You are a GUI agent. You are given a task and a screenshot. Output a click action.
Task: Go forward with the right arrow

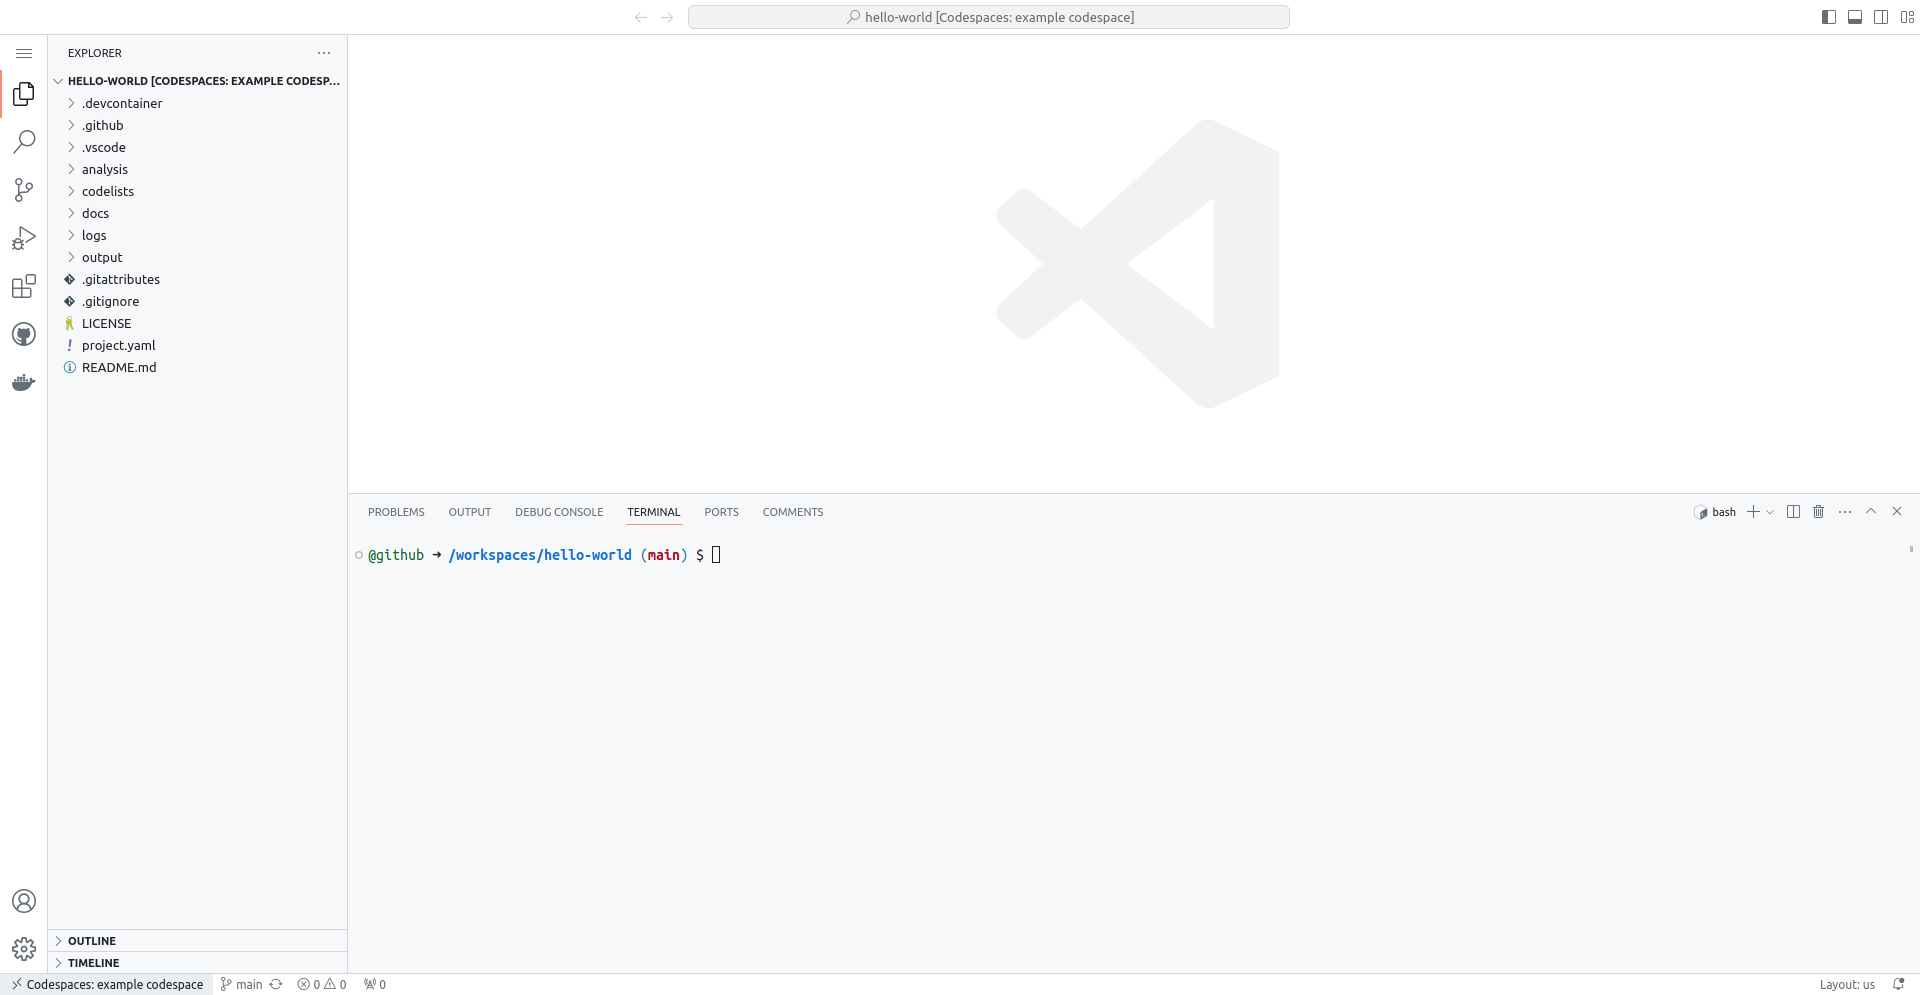[668, 17]
